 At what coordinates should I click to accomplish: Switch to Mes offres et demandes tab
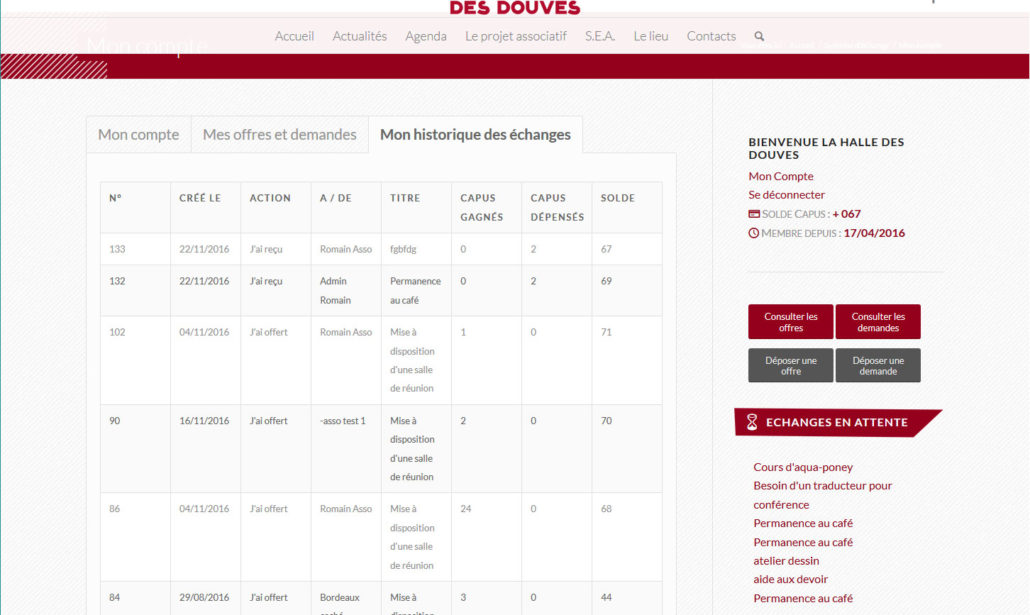280,135
